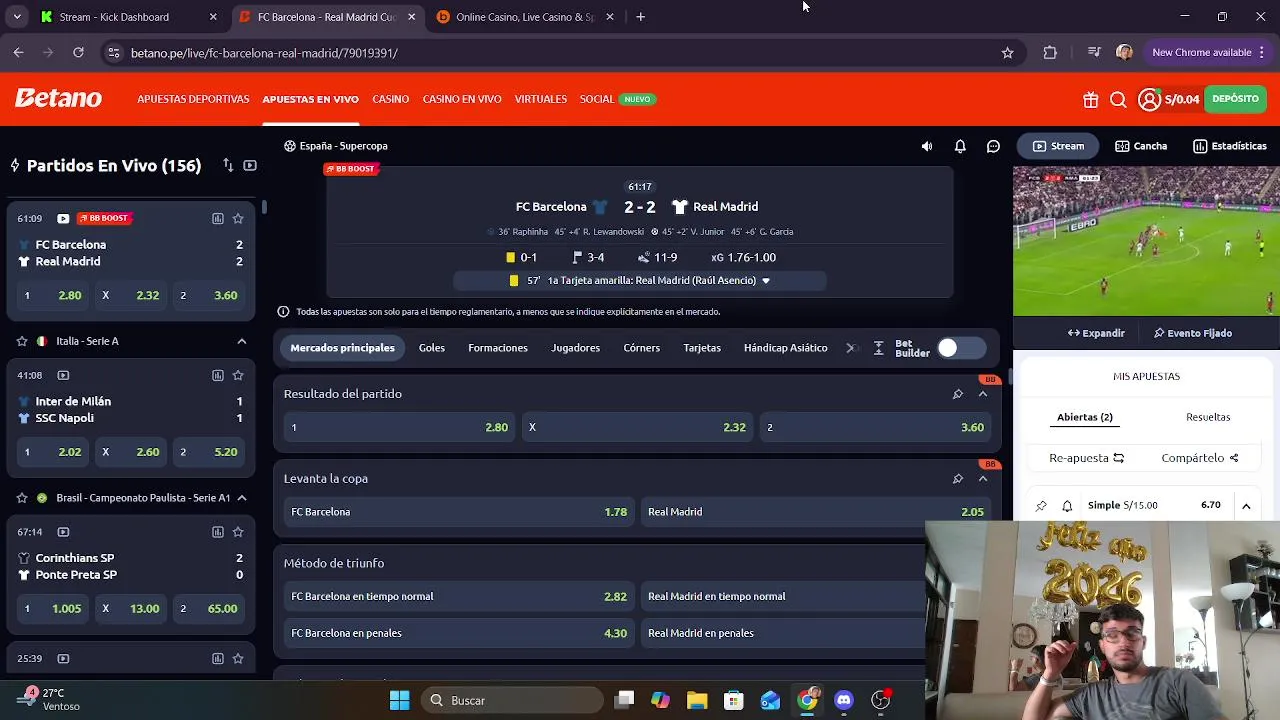Click the Windows taskbar Buscar search box

(512, 700)
